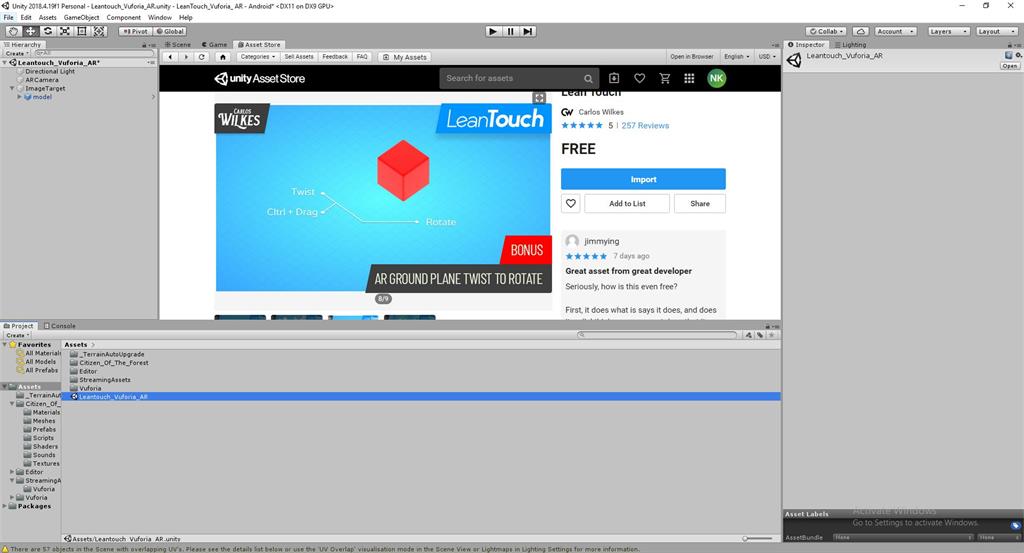Click the Add to List button

[627, 204]
